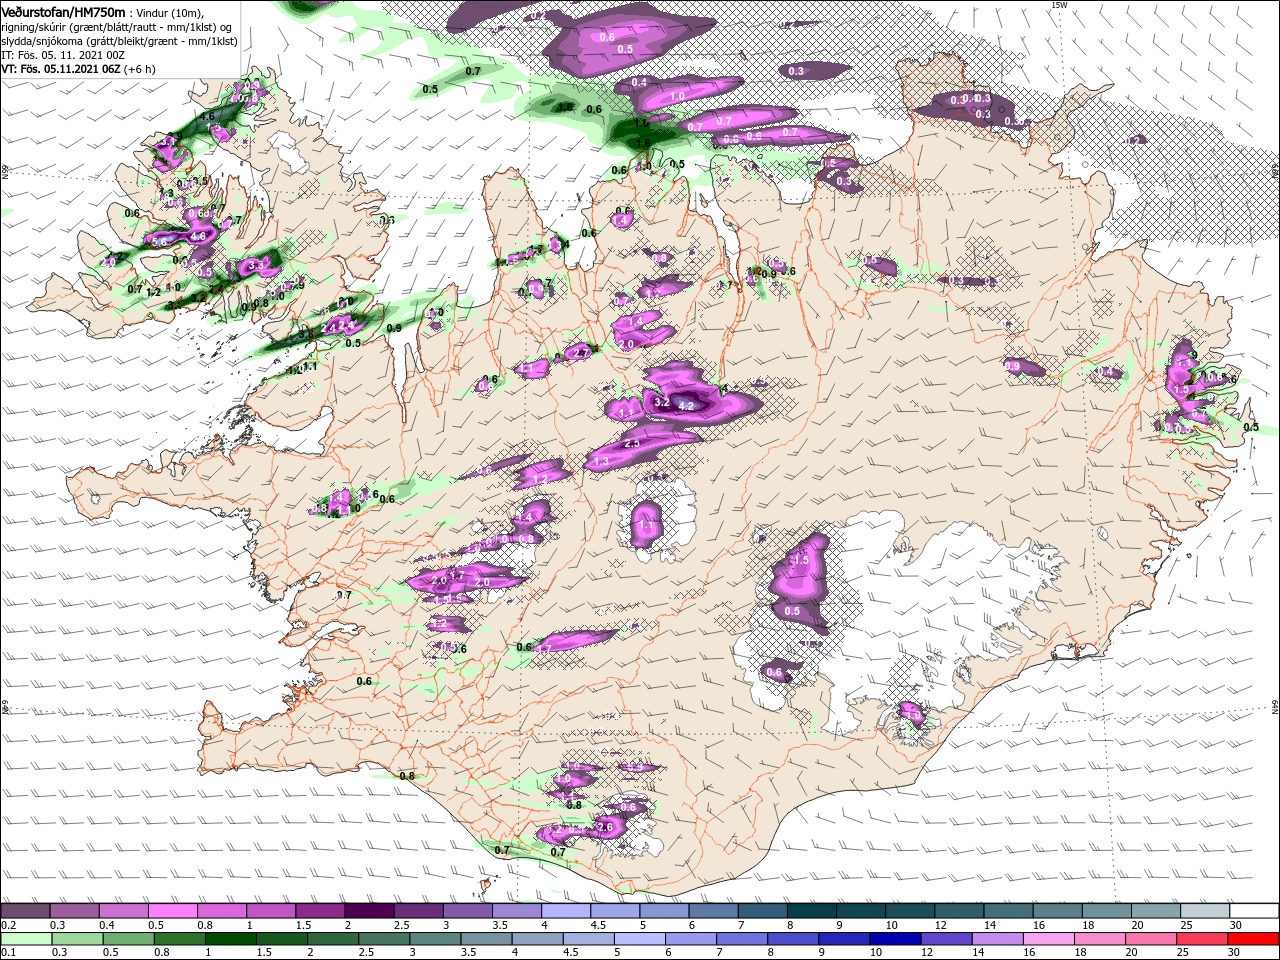Click the 15W longitude label
This screenshot has width=1280, height=960.
pyautogui.click(x=1060, y=5)
